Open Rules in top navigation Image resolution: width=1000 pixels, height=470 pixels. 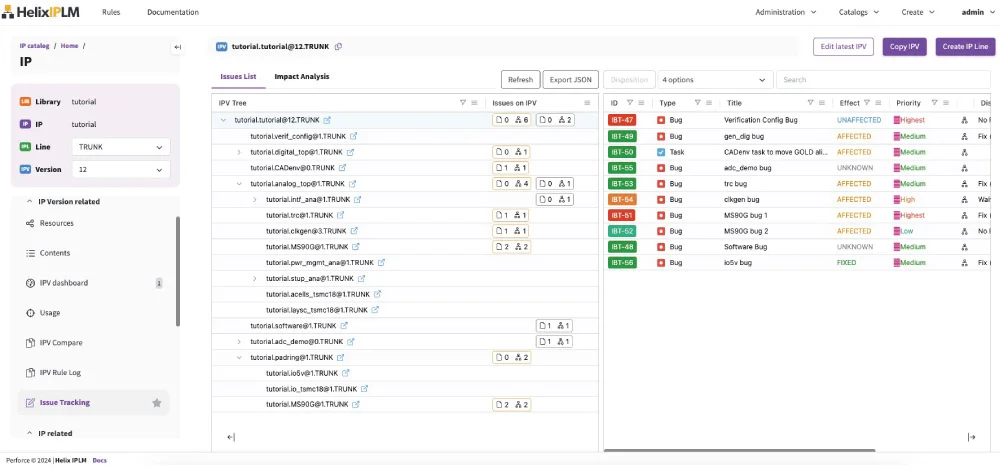[111, 12]
